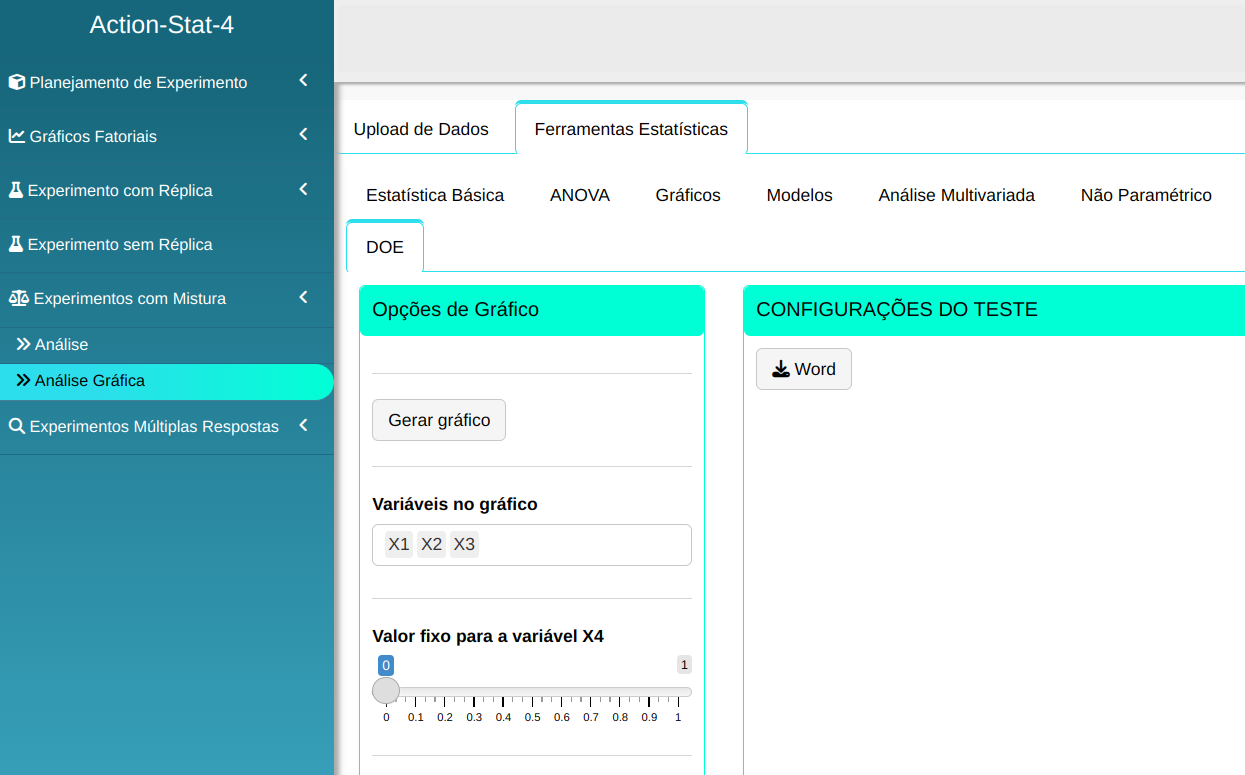The image size is (1245, 775).
Task: Open the ANOVA tab
Action: (x=579, y=195)
